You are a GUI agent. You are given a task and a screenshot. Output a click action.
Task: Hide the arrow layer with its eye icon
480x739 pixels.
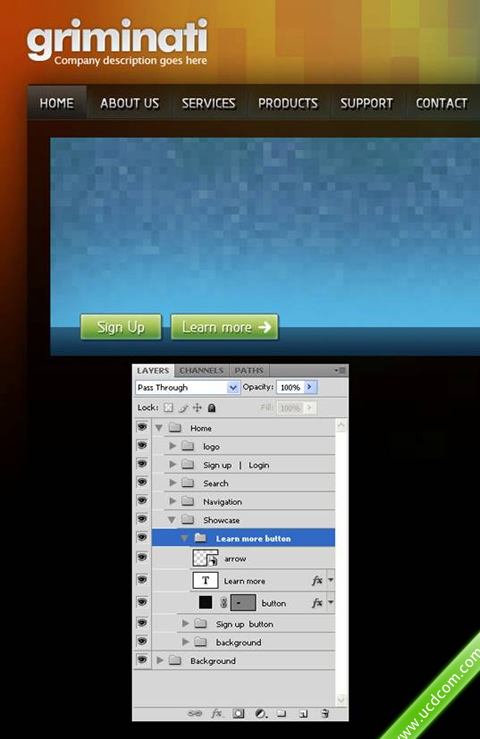tap(142, 557)
